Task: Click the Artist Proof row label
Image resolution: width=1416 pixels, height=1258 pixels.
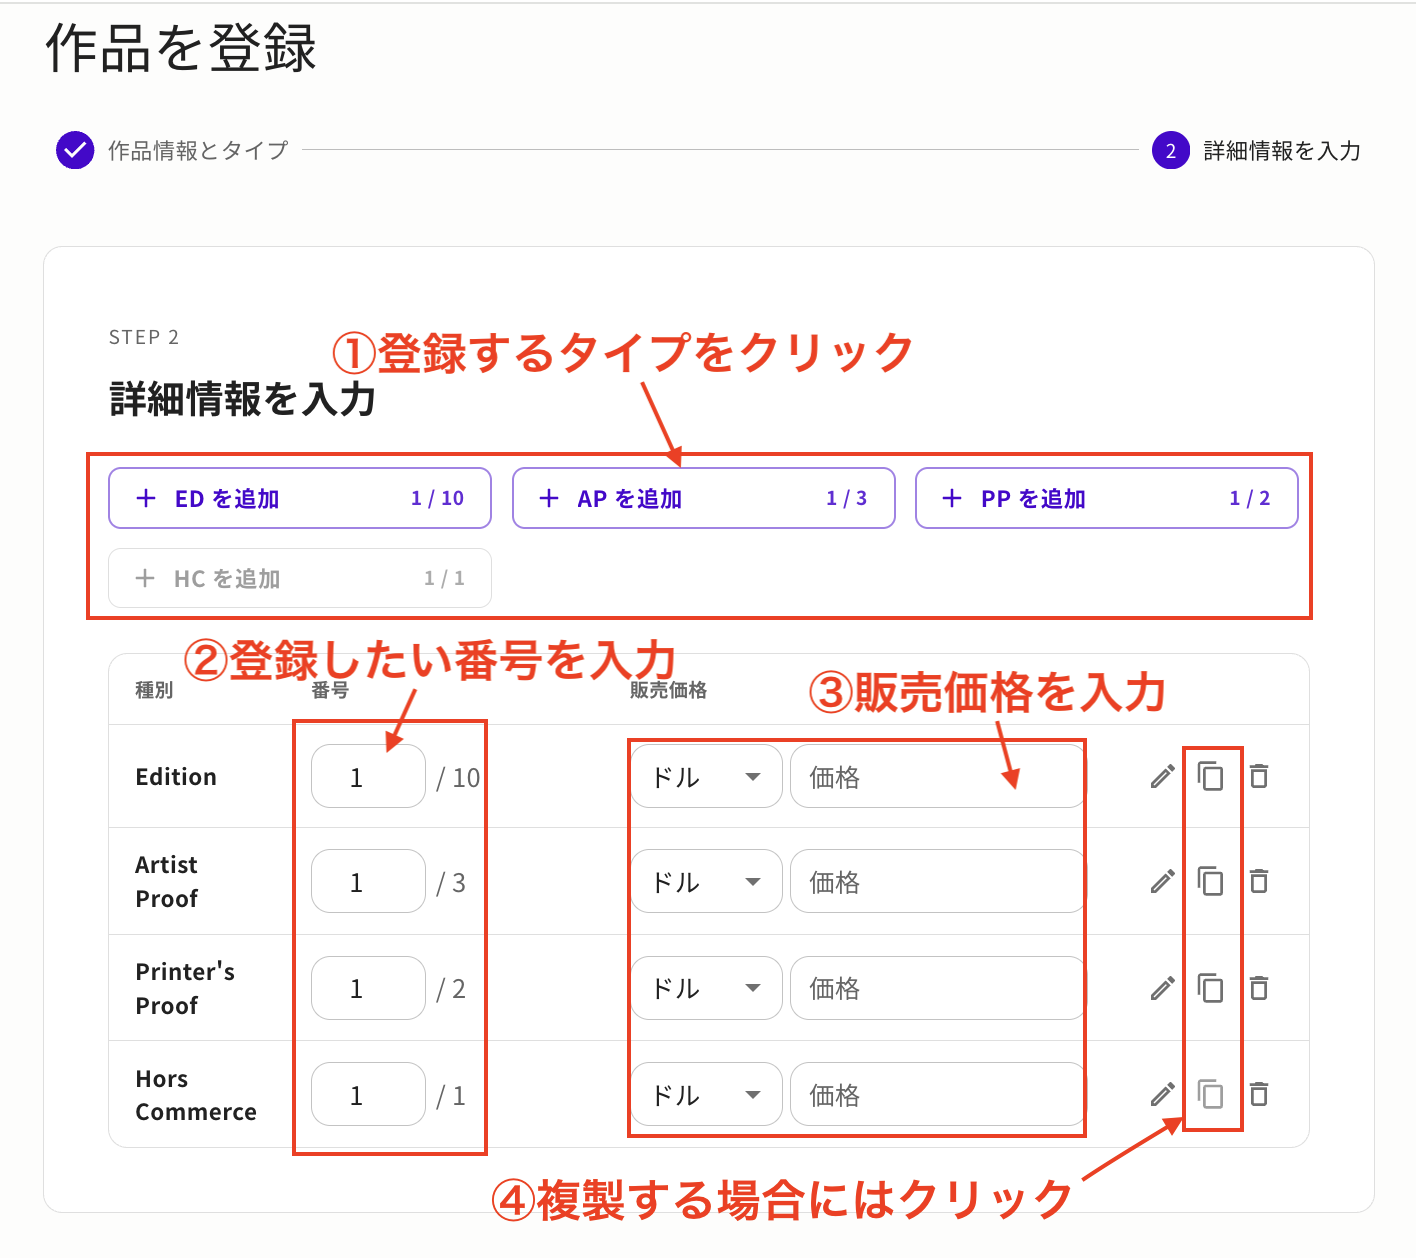Action: 167,882
